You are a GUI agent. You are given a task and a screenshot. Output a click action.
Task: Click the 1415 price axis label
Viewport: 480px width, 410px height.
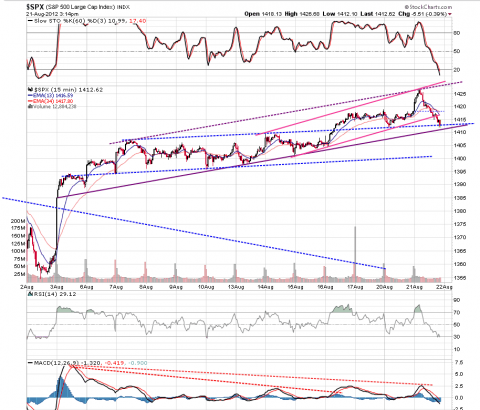click(460, 119)
